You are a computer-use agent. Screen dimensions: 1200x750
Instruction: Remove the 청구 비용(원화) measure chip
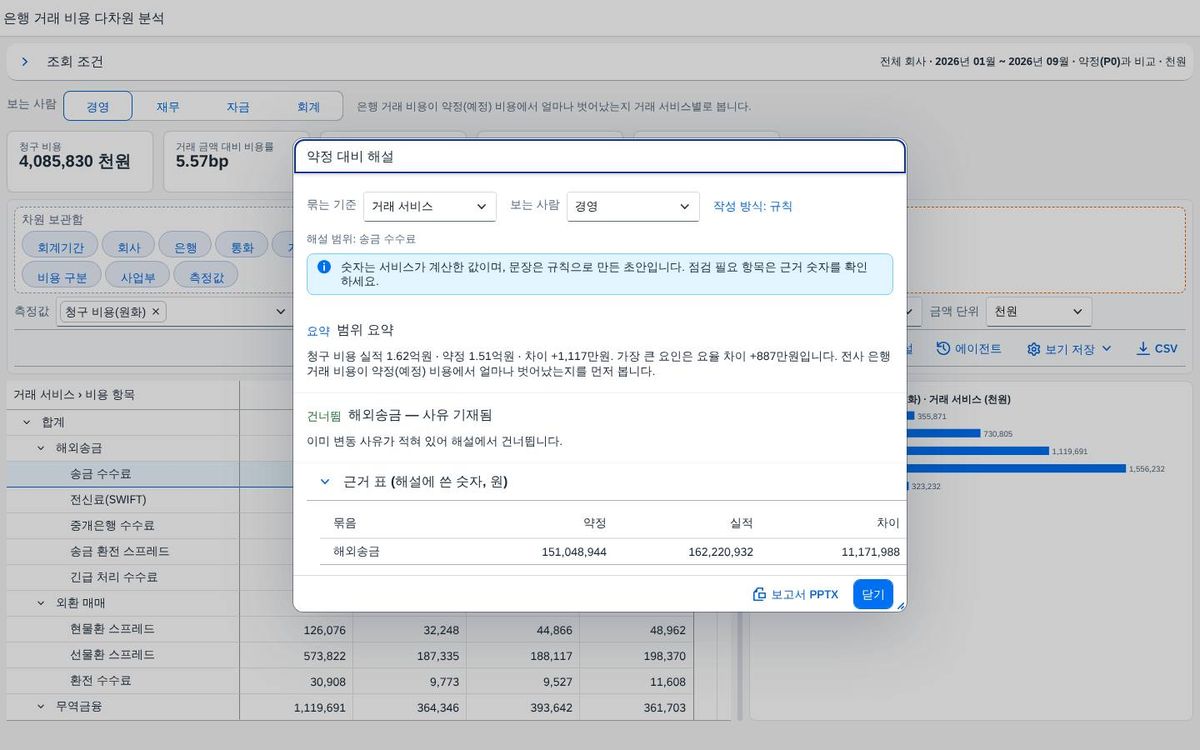[155, 312]
